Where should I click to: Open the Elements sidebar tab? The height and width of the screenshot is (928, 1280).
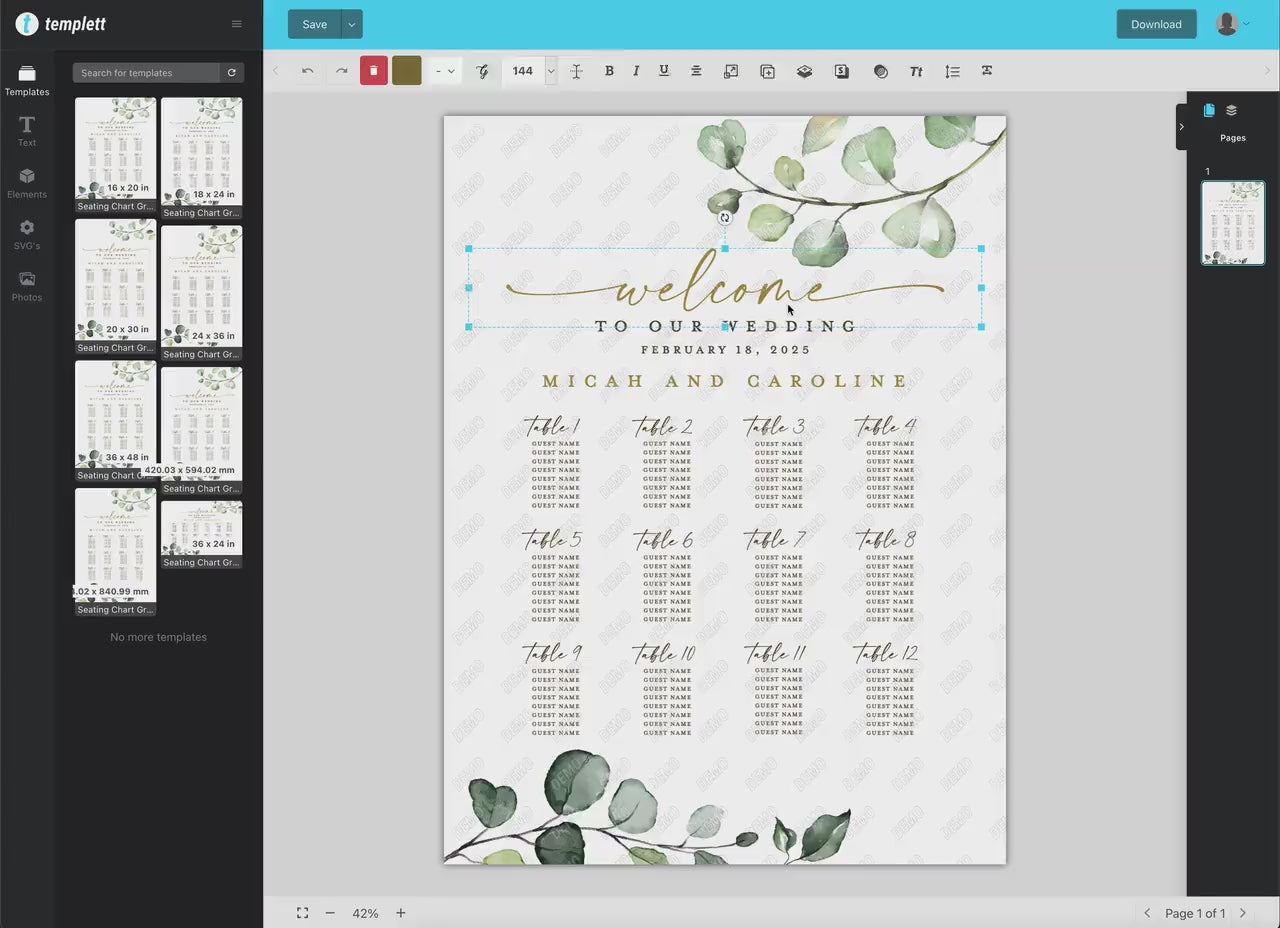click(27, 183)
